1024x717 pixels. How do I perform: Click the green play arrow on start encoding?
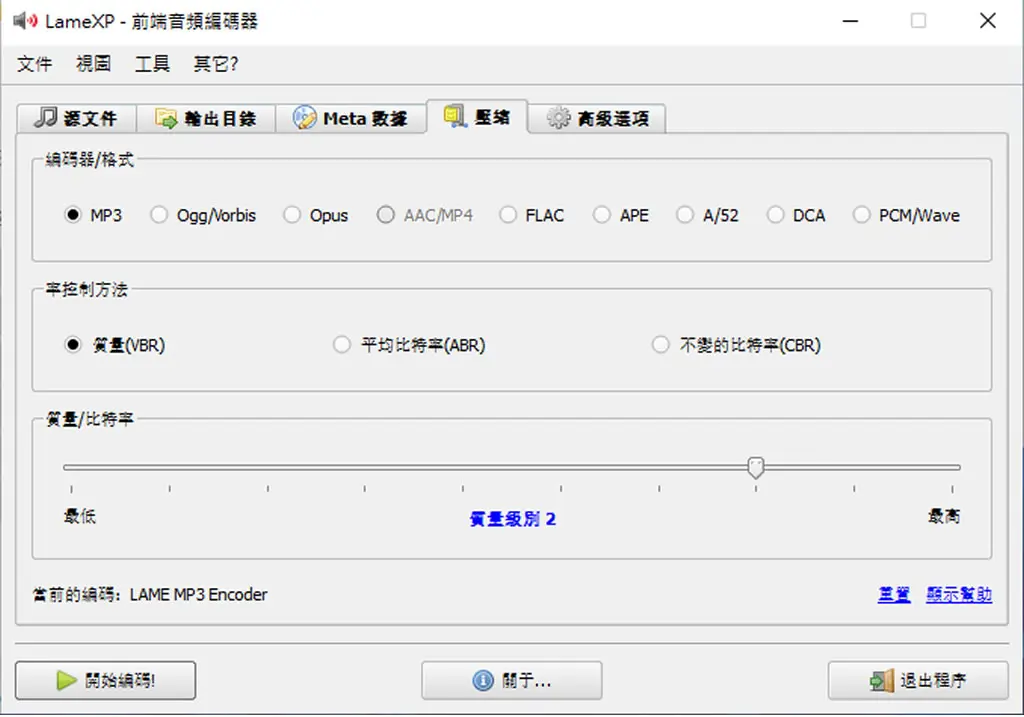66,680
